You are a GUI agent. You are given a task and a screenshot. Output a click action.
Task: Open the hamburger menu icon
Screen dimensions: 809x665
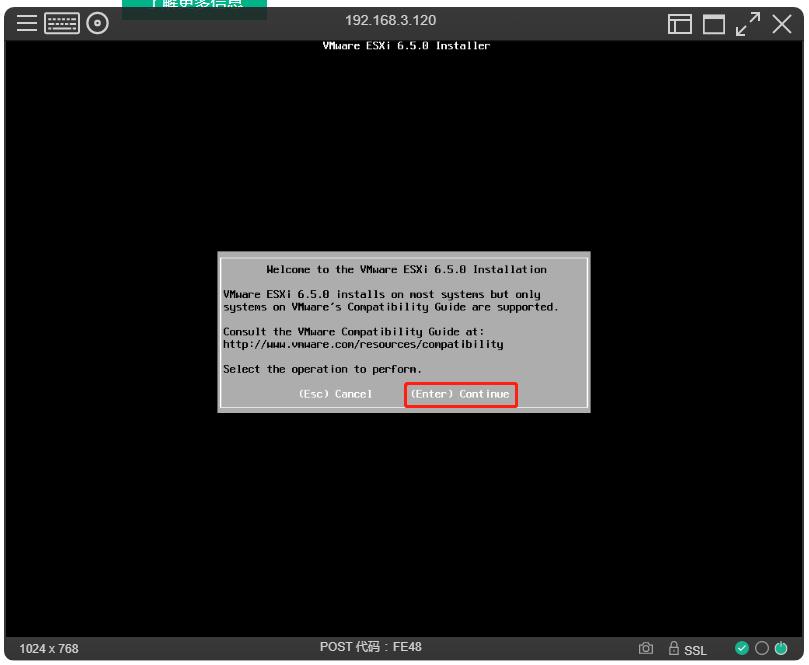[27, 23]
